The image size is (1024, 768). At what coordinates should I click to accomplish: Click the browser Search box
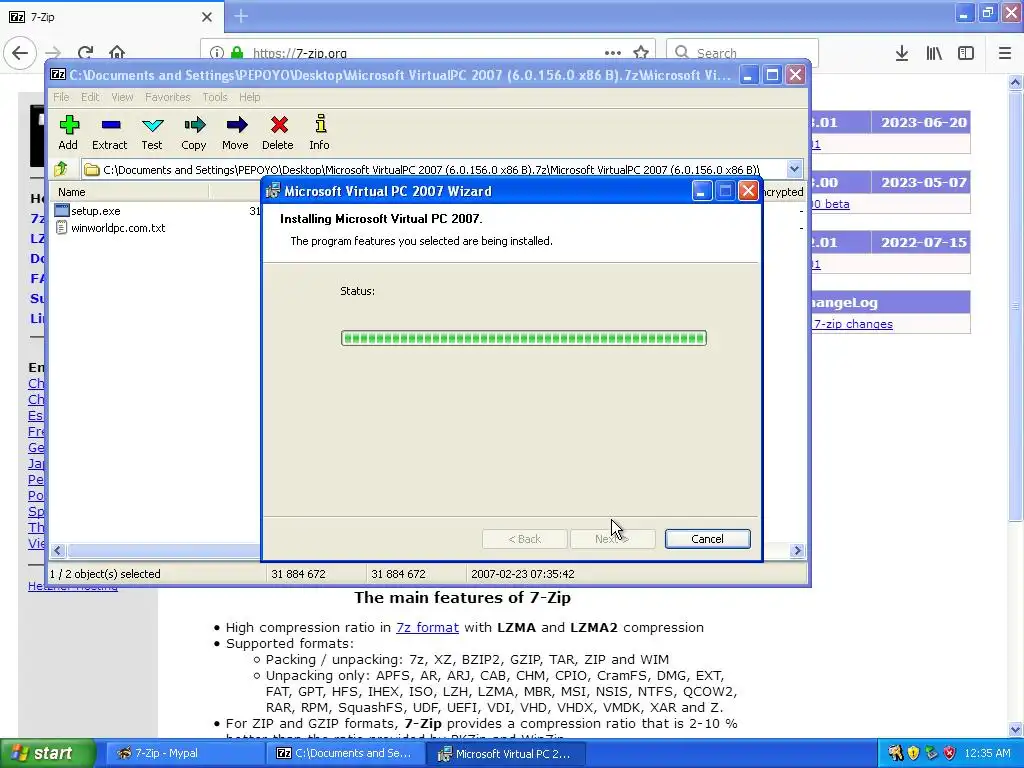[743, 53]
